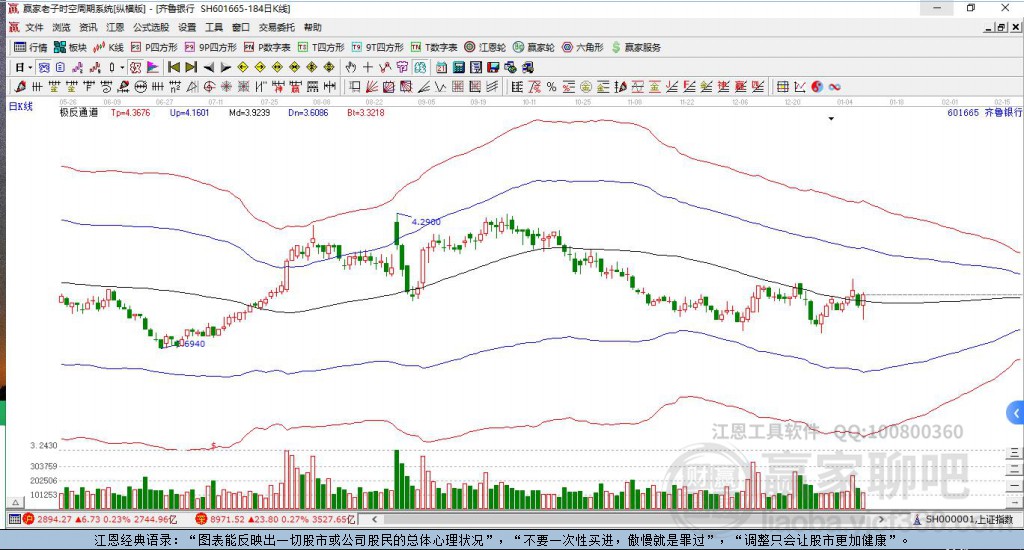1024x550 pixels.
Task: Click the 601665 齐鲁银行 stock label
Action: 985,112
